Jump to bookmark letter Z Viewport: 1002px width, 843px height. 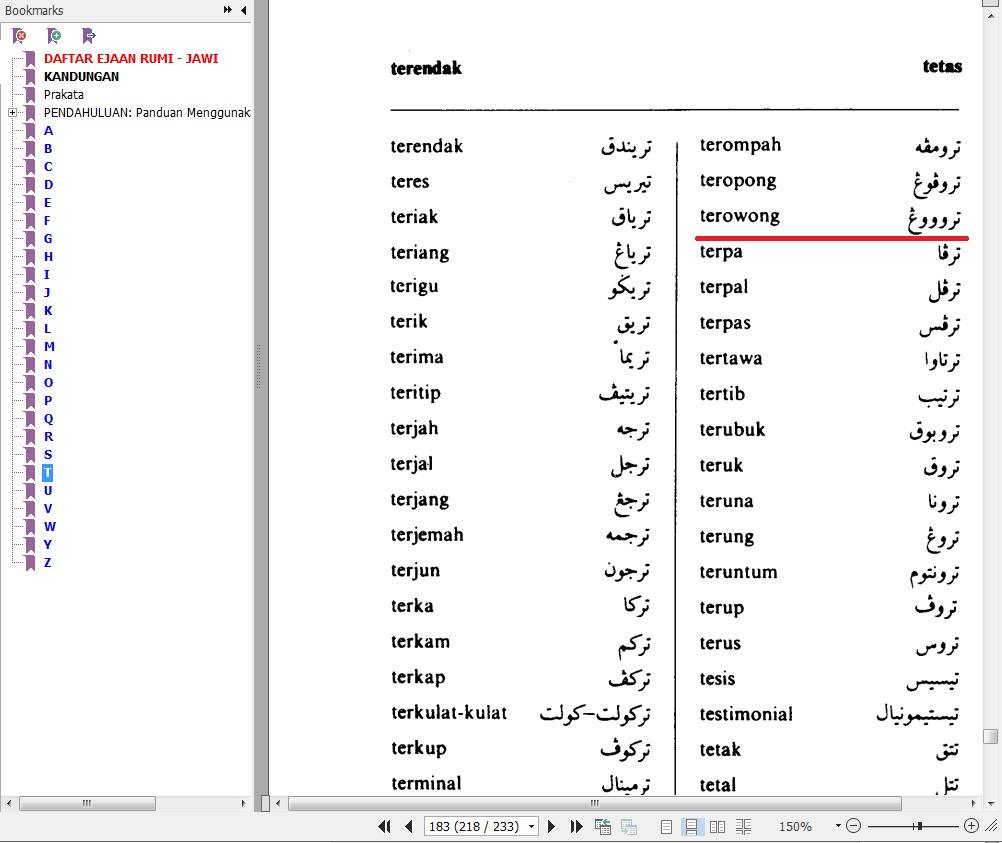(47, 562)
